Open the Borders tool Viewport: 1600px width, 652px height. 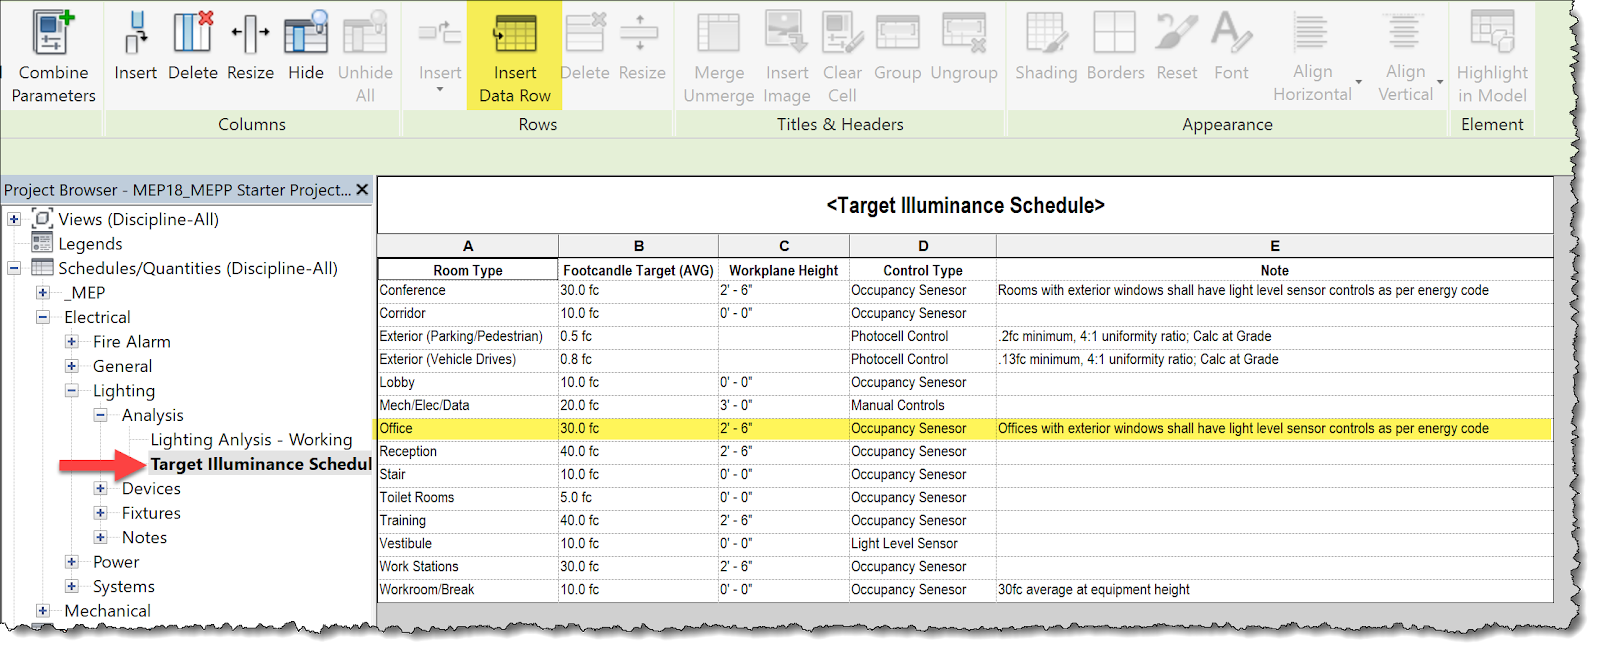pos(1115,46)
